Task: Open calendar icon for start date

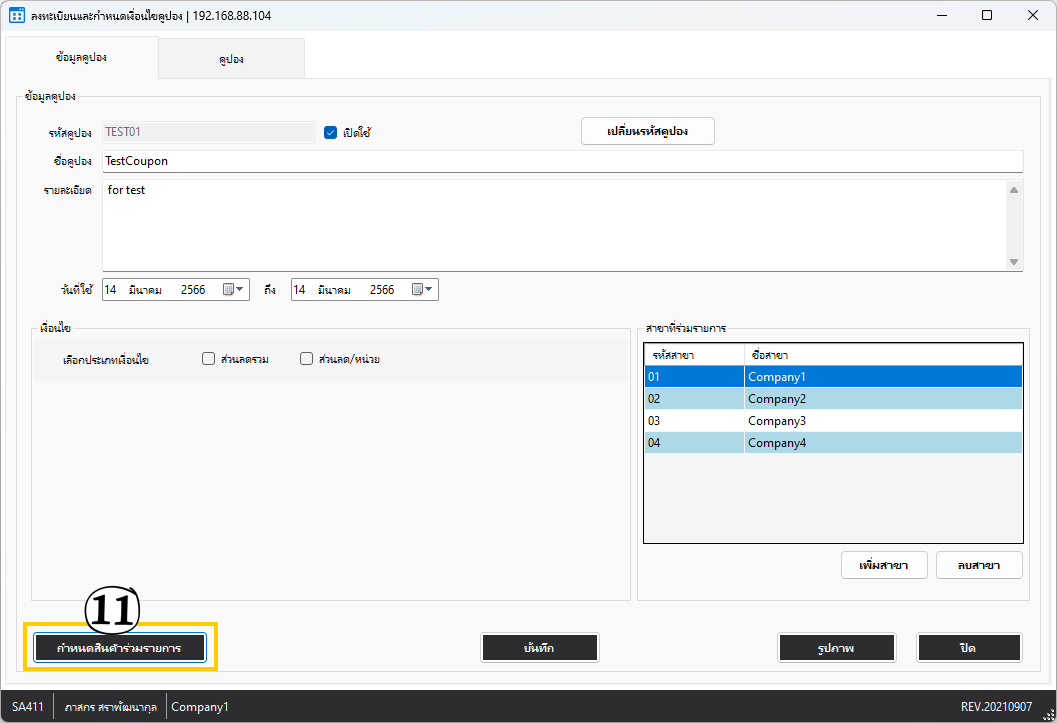Action: click(227, 290)
